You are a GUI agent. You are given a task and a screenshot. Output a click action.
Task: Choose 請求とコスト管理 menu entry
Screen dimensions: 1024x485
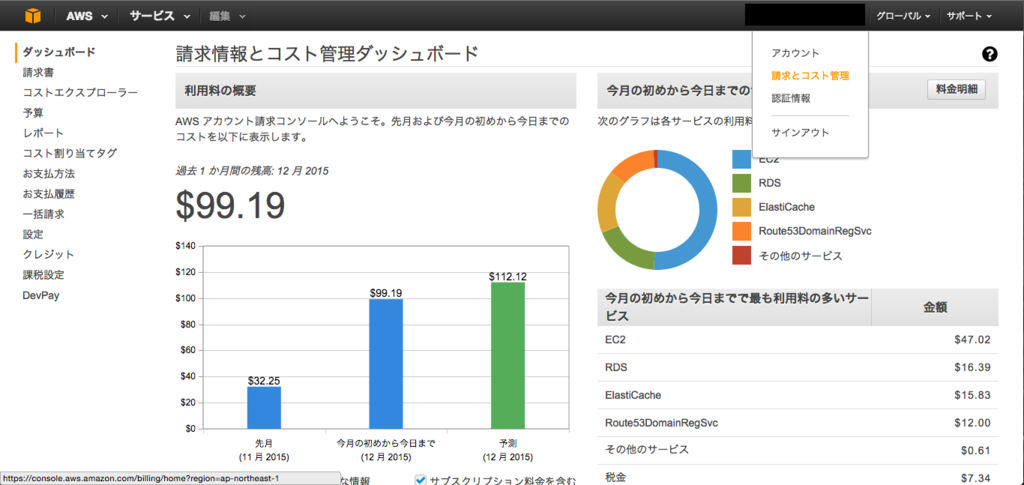[x=810, y=76]
